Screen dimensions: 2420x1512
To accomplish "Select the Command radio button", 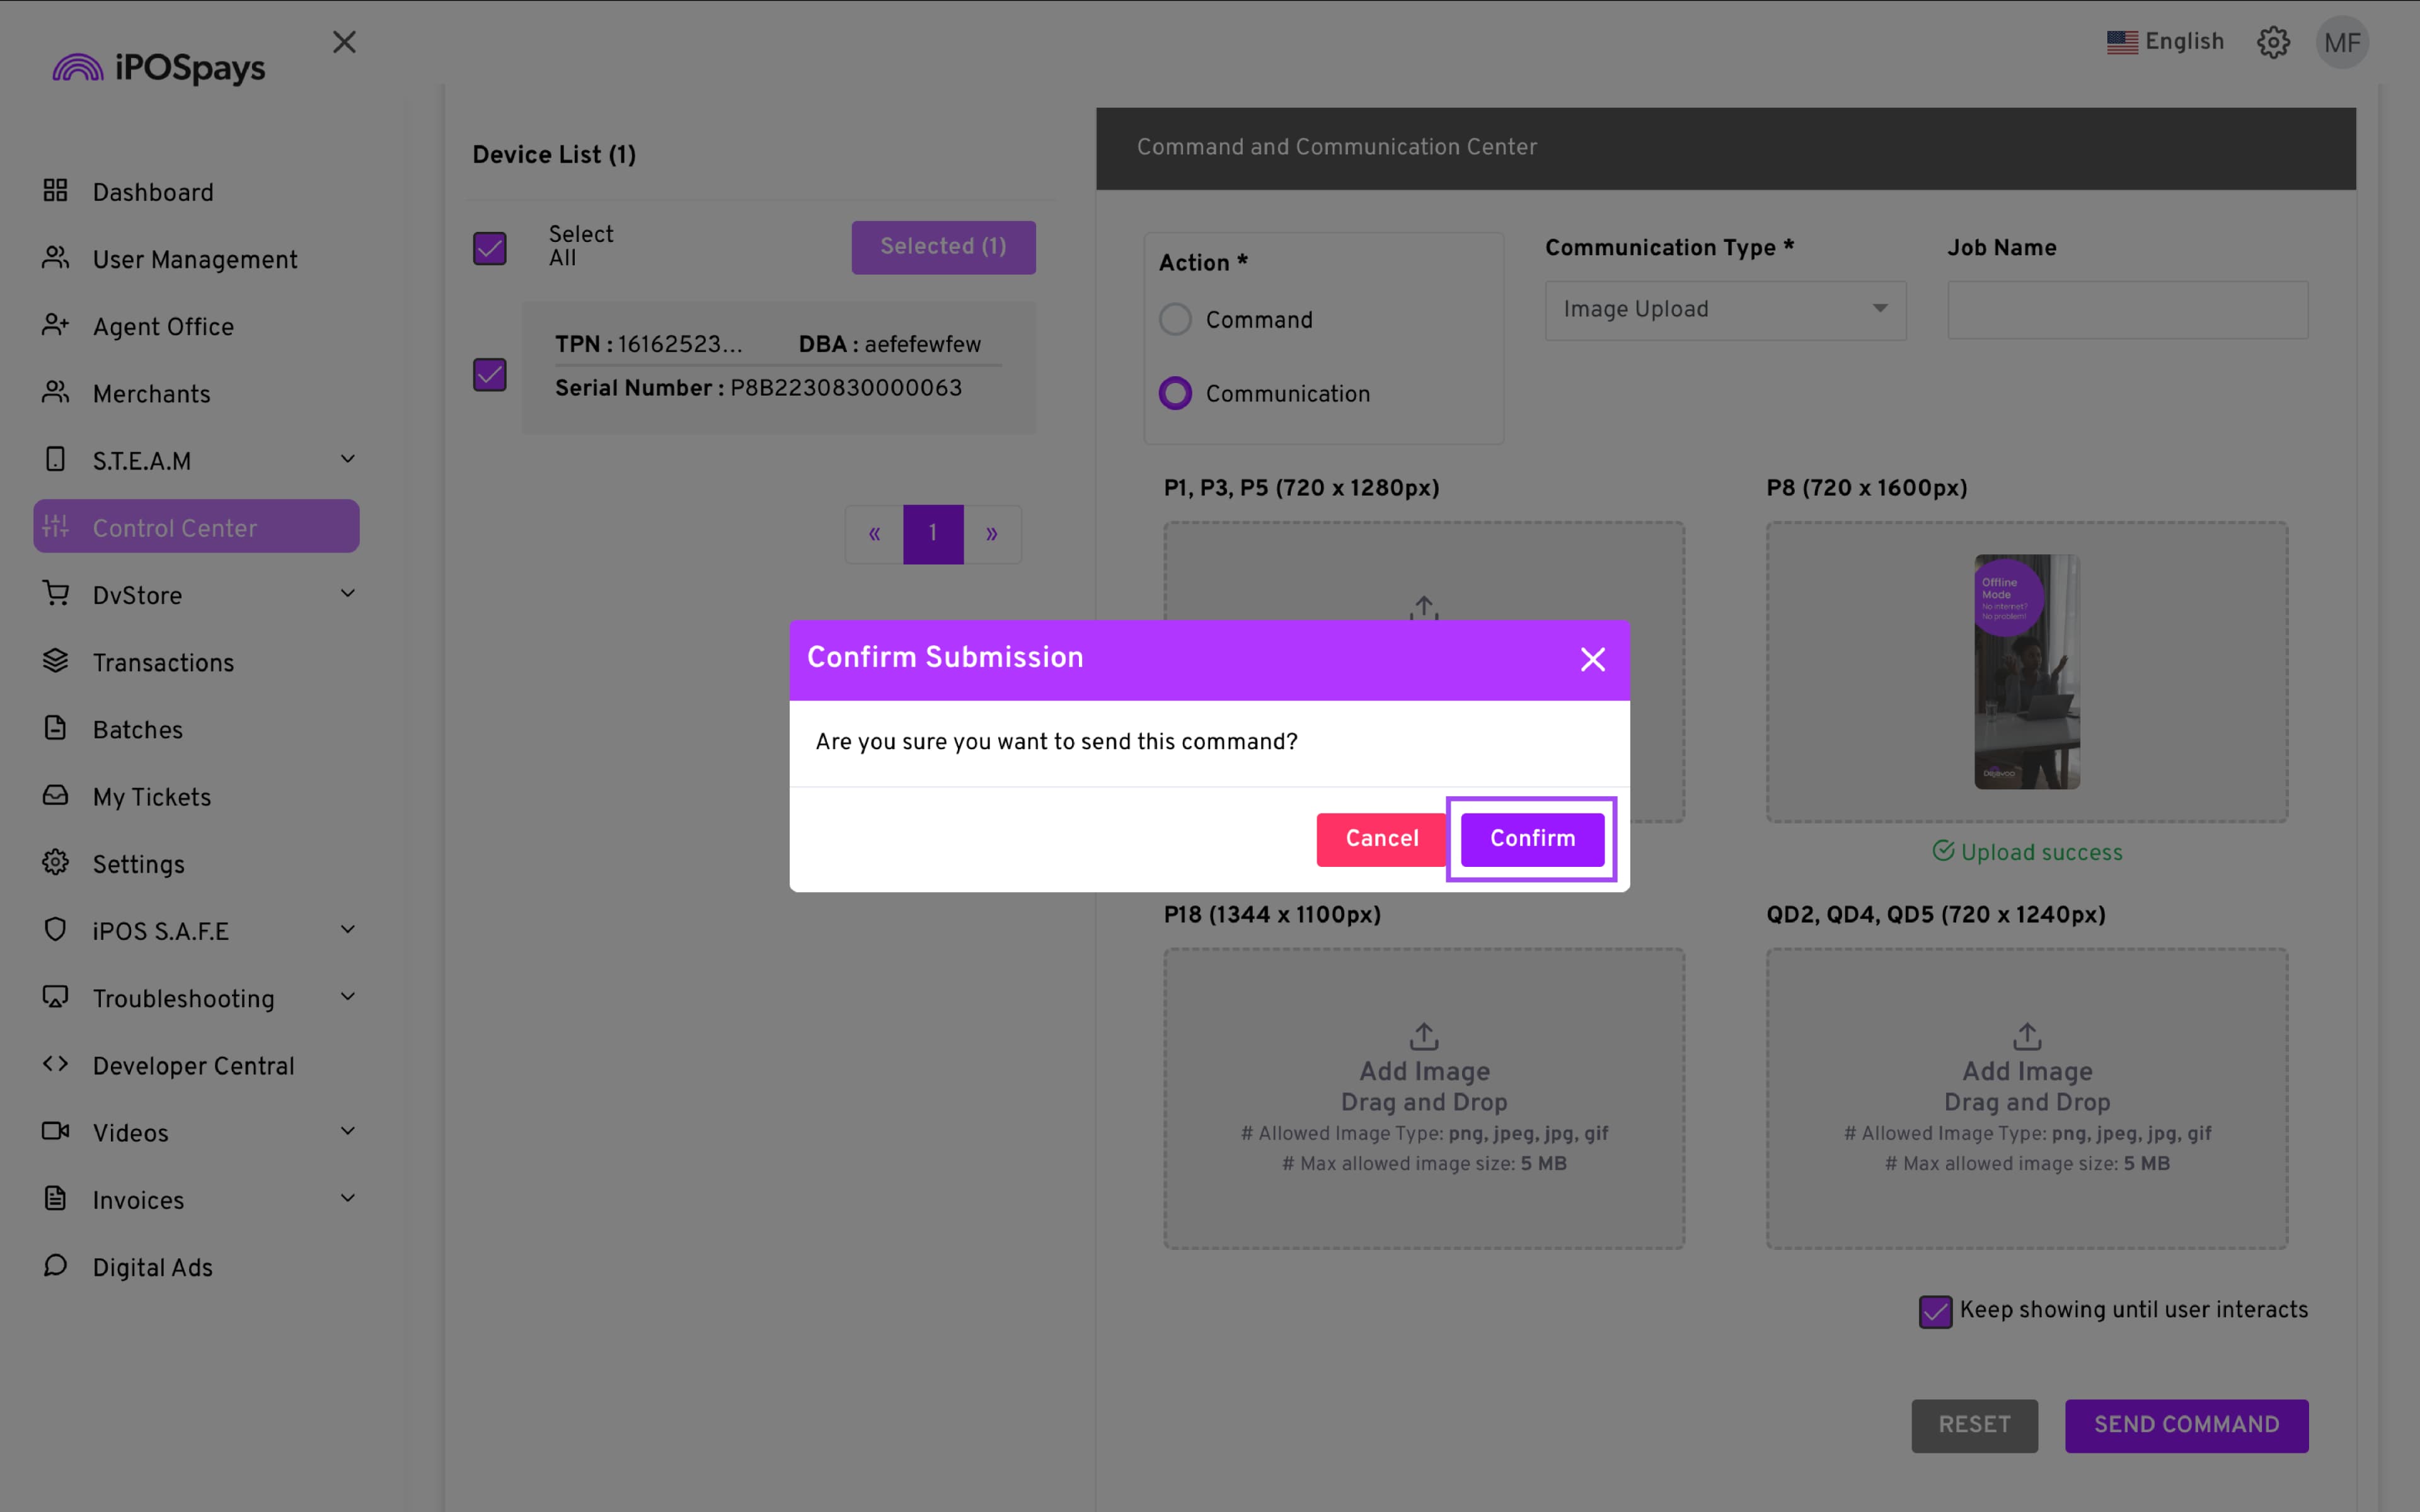I will click(1175, 320).
